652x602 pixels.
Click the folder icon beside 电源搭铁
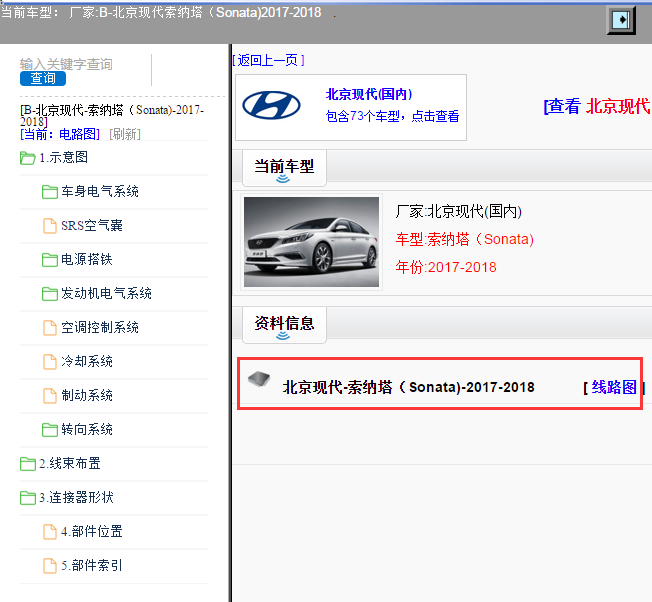point(50,260)
